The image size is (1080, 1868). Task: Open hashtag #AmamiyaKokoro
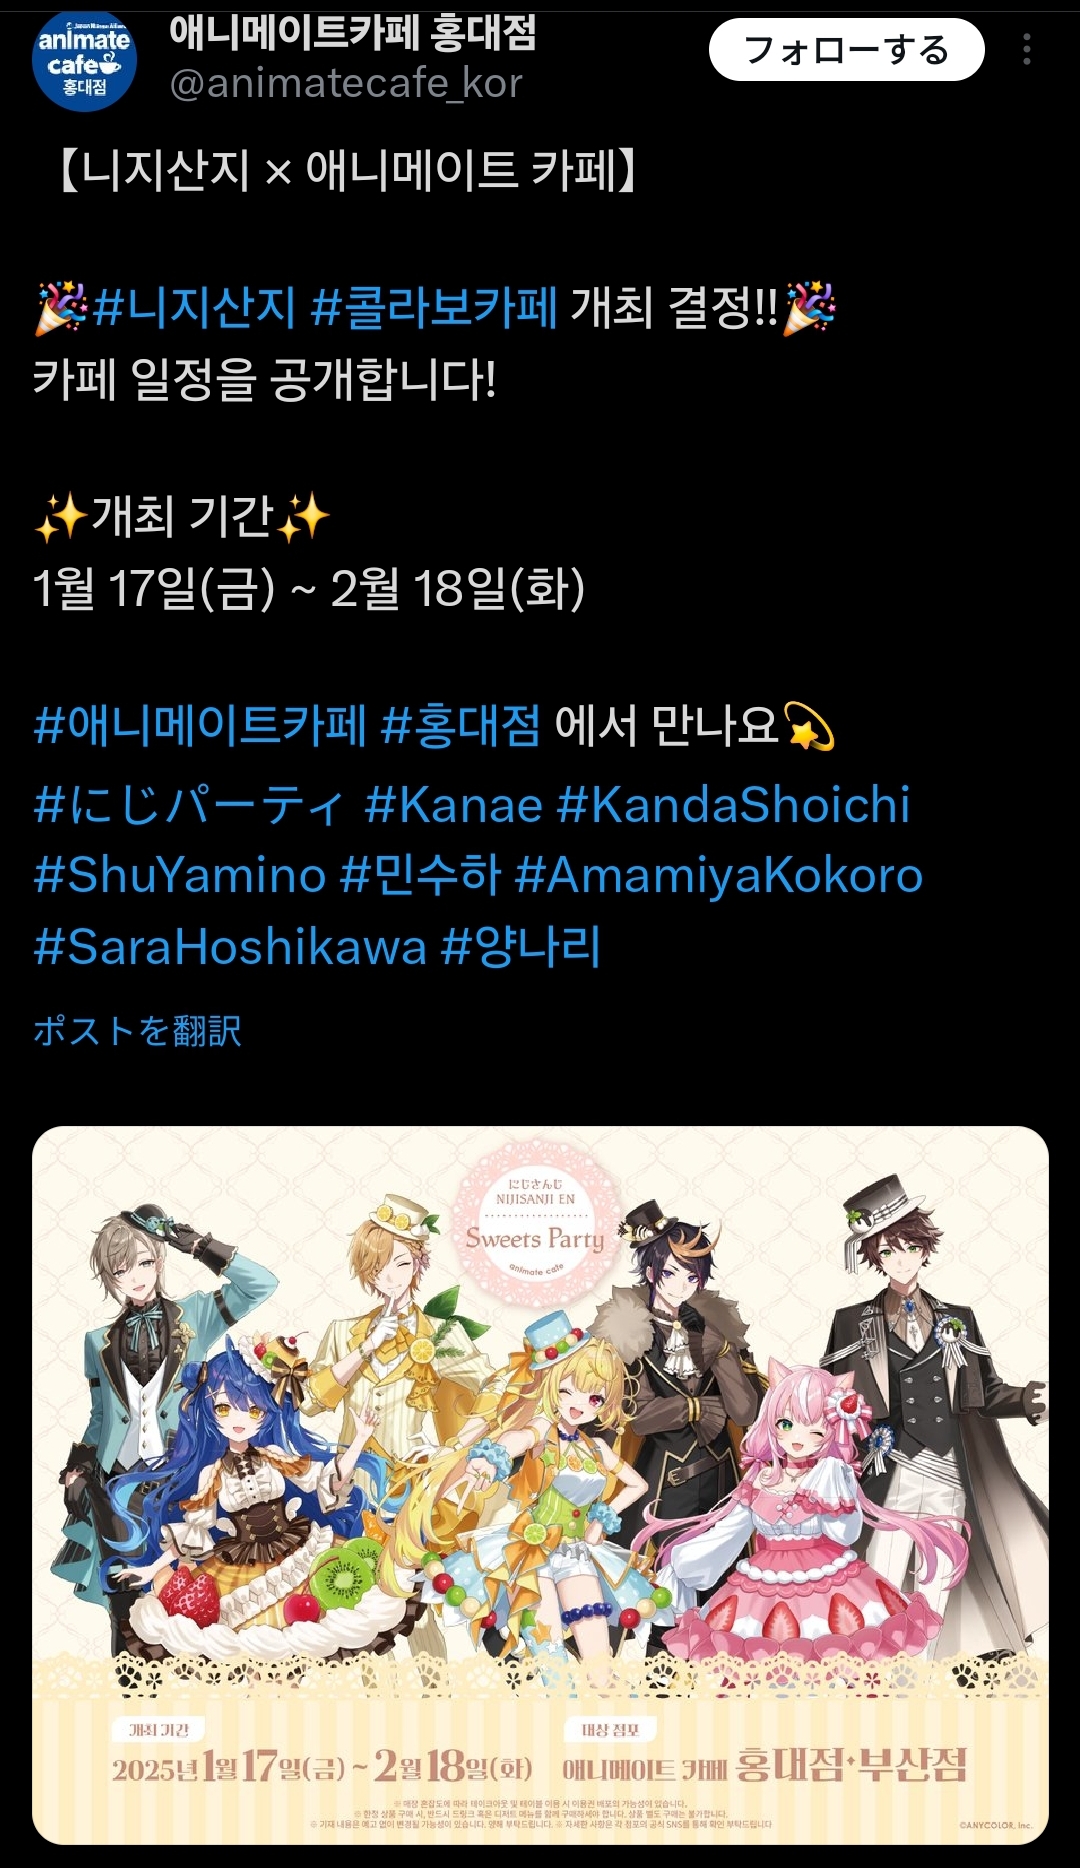coord(718,875)
